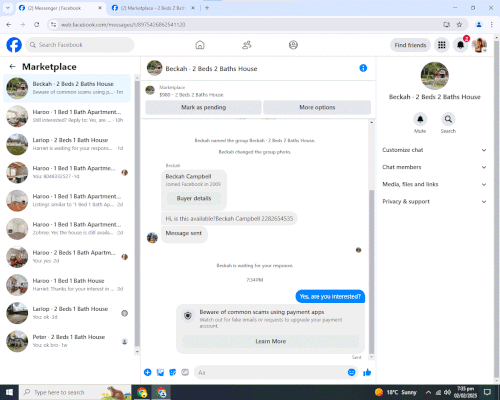The width and height of the screenshot is (500, 400).
Task: Switch to Marketplace - 2 Beds tab
Action: pyautogui.click(x=153, y=8)
